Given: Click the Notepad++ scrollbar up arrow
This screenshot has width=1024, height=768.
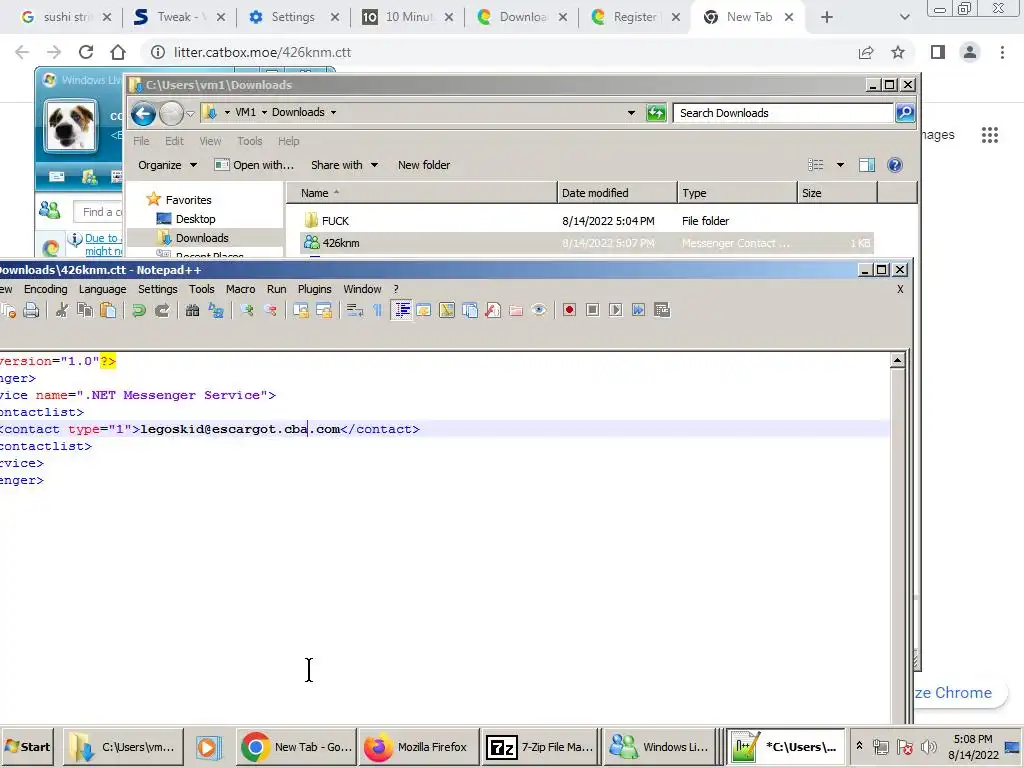Looking at the screenshot, I should 897,360.
